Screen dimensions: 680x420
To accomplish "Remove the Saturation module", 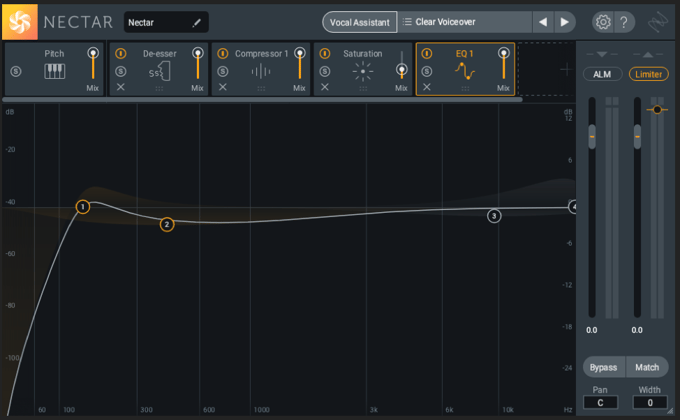I will [x=325, y=87].
